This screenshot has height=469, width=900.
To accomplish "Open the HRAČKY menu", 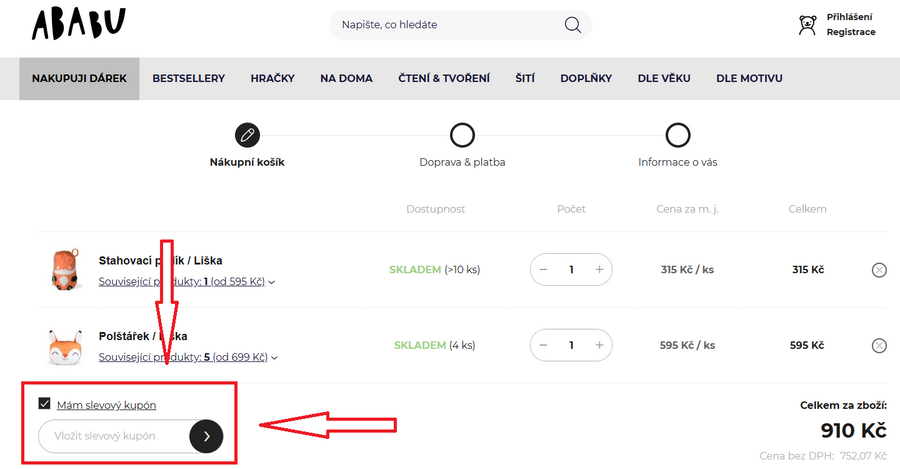I will 272,79.
